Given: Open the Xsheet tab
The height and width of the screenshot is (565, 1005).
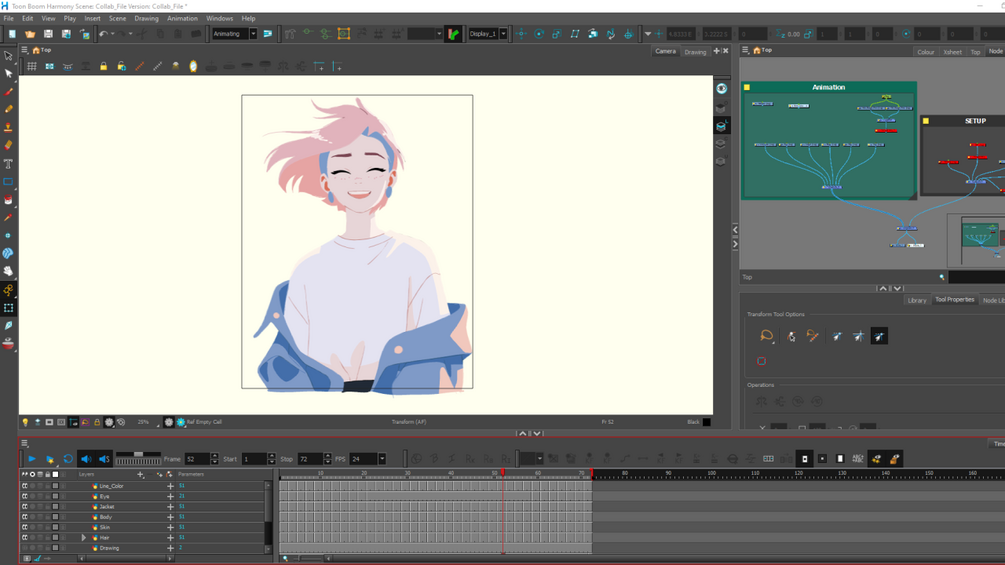Looking at the screenshot, I should 952,52.
